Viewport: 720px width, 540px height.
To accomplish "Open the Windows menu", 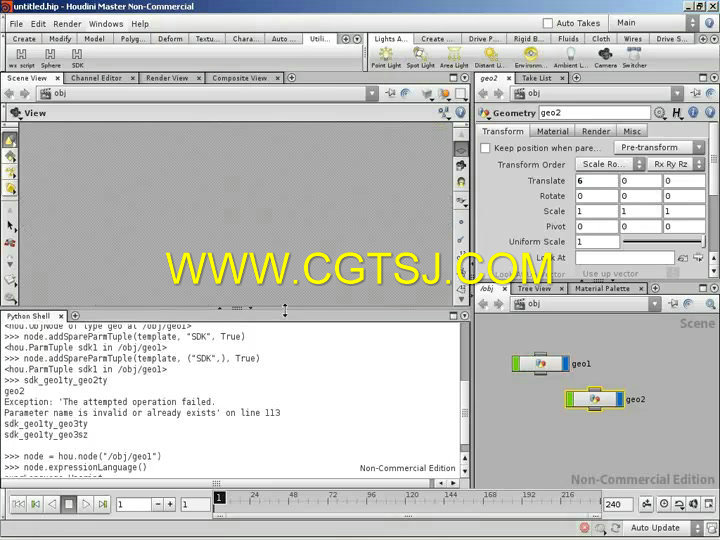I will [106, 24].
